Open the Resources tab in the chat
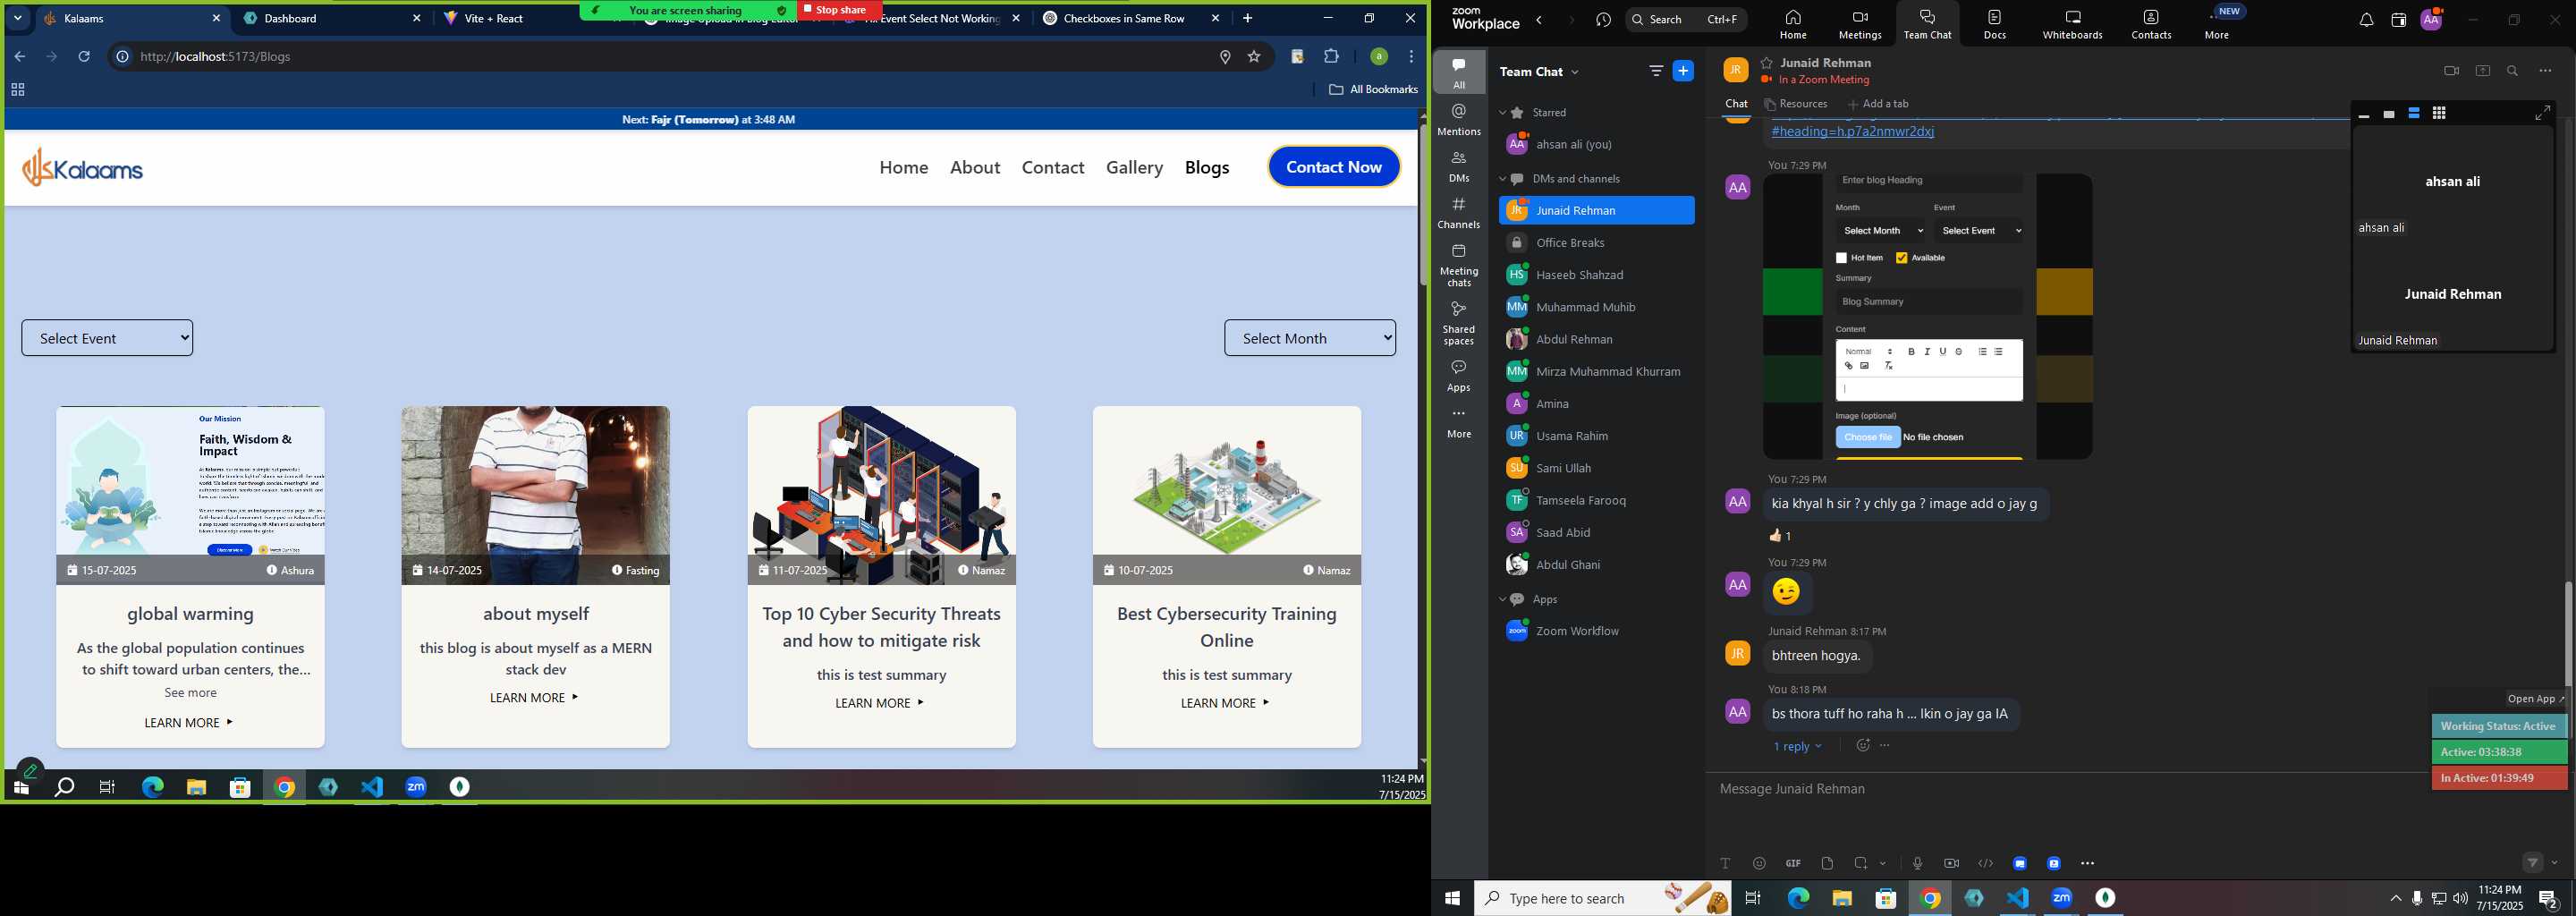The image size is (2576, 916). pyautogui.click(x=1796, y=104)
